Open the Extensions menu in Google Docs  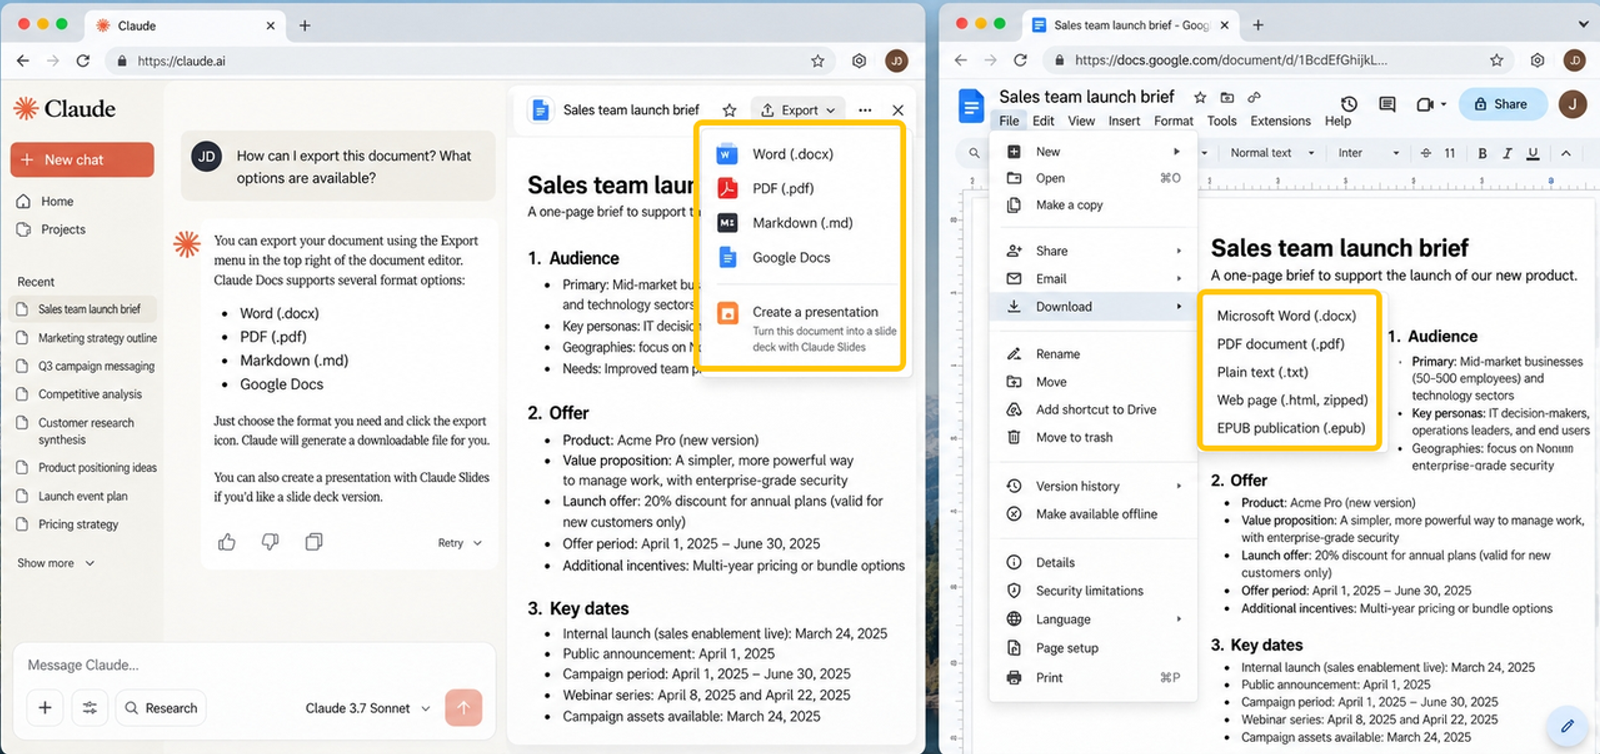coord(1280,121)
